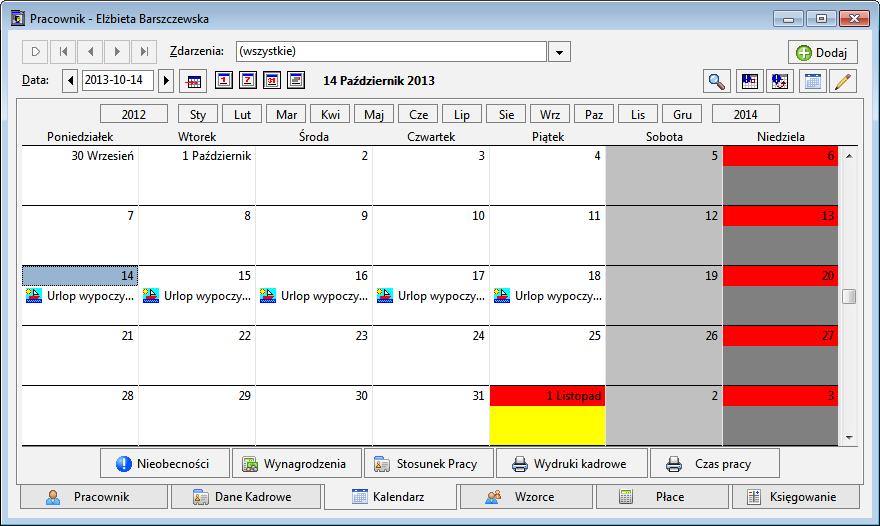
Task: Select month Lis
Action: [638, 114]
